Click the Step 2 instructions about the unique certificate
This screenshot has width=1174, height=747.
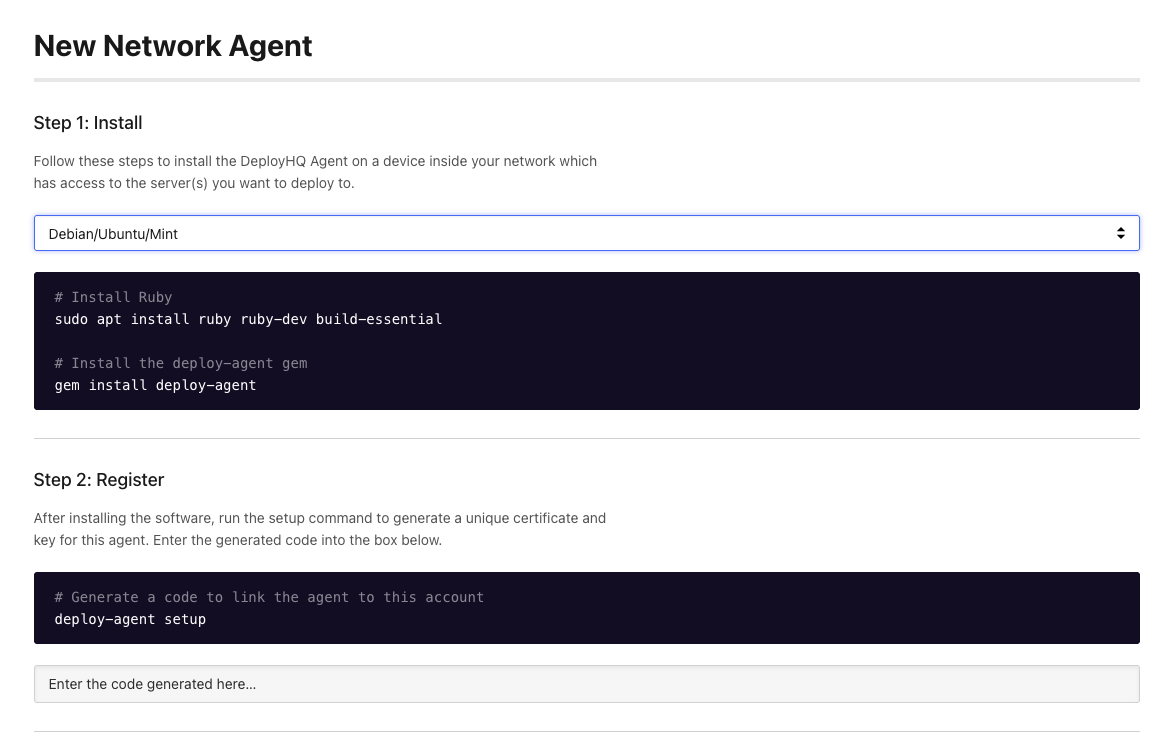tap(320, 529)
